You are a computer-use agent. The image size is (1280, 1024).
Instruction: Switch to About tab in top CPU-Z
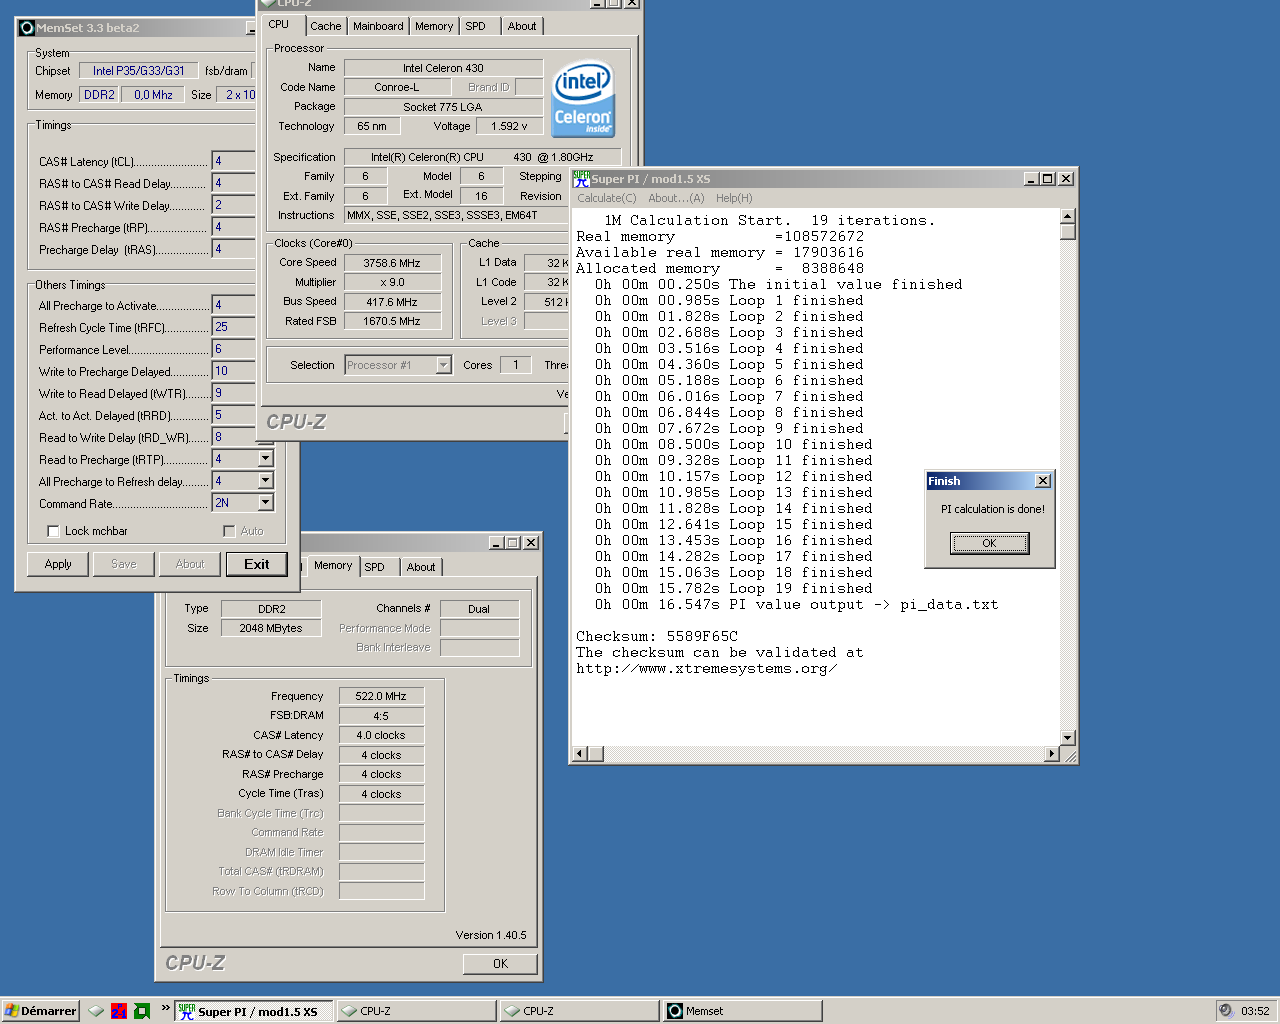point(522,26)
